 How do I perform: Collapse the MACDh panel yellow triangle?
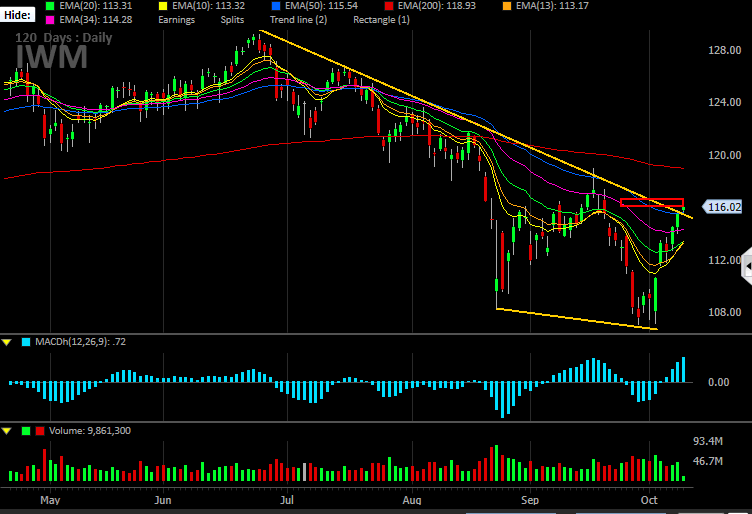[7, 342]
